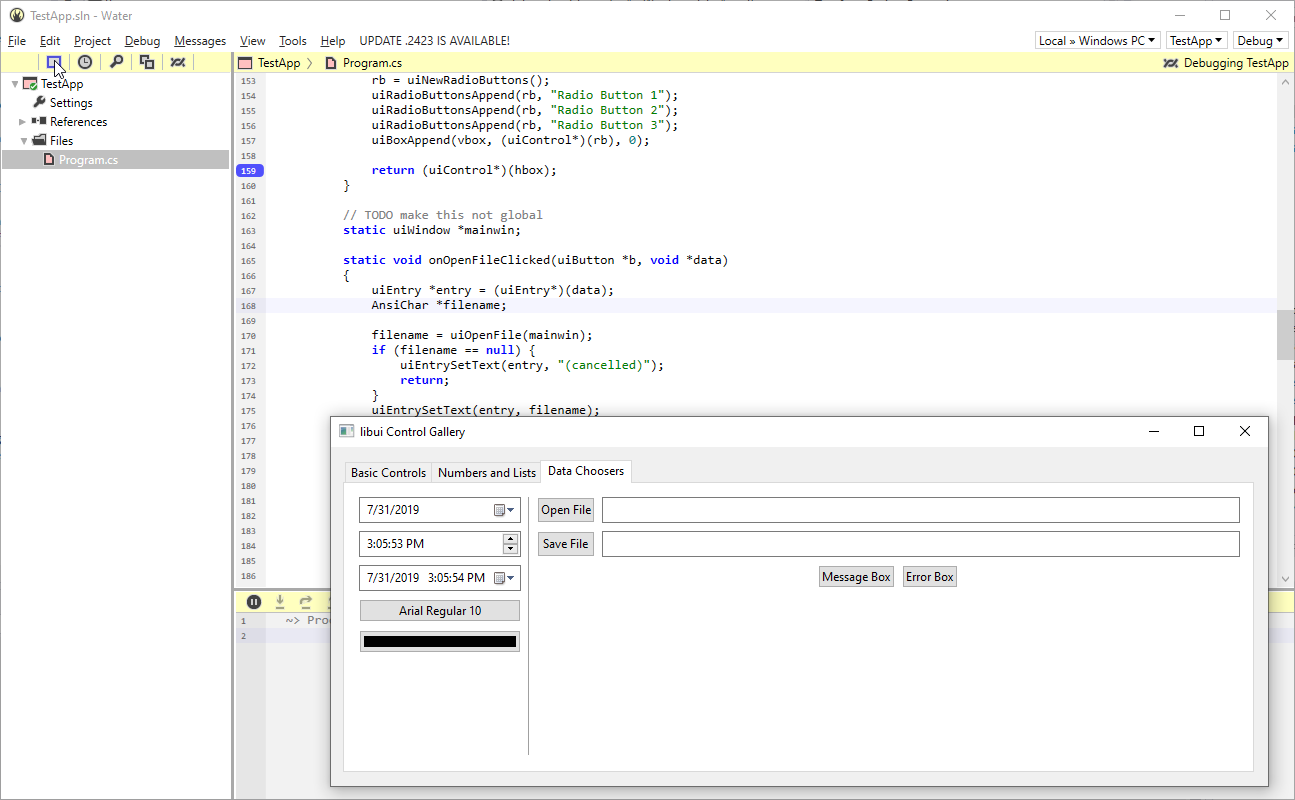1295x800 pixels.
Task: Click the TestApp breadcrumb label
Action: tap(279, 63)
